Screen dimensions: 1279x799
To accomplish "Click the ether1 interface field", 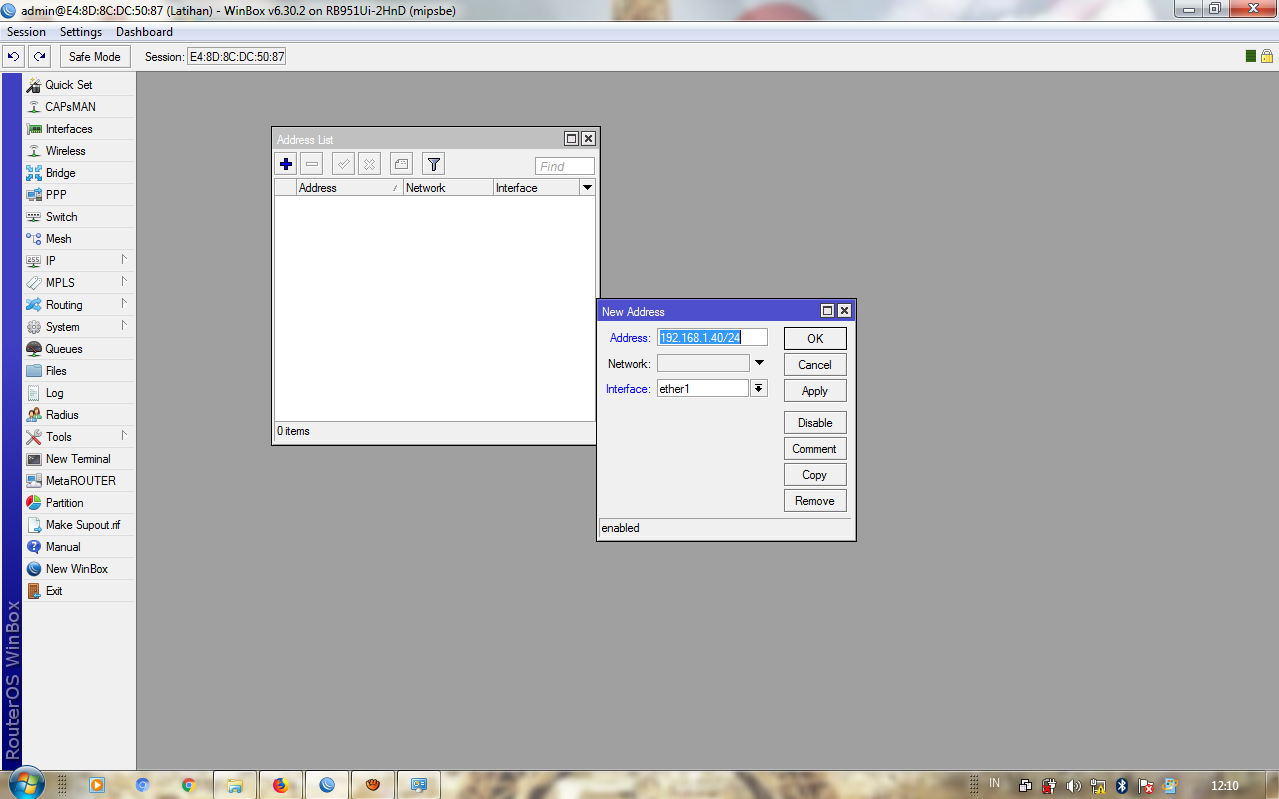I will (x=703, y=389).
